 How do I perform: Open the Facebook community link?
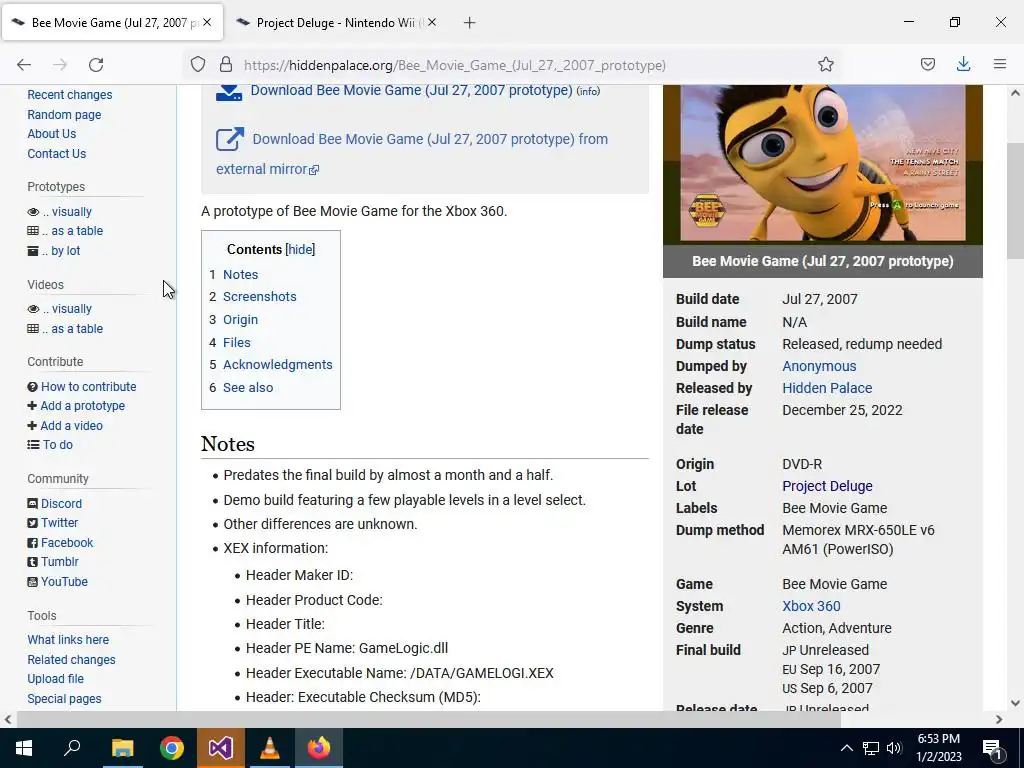pyautogui.click(x=67, y=543)
